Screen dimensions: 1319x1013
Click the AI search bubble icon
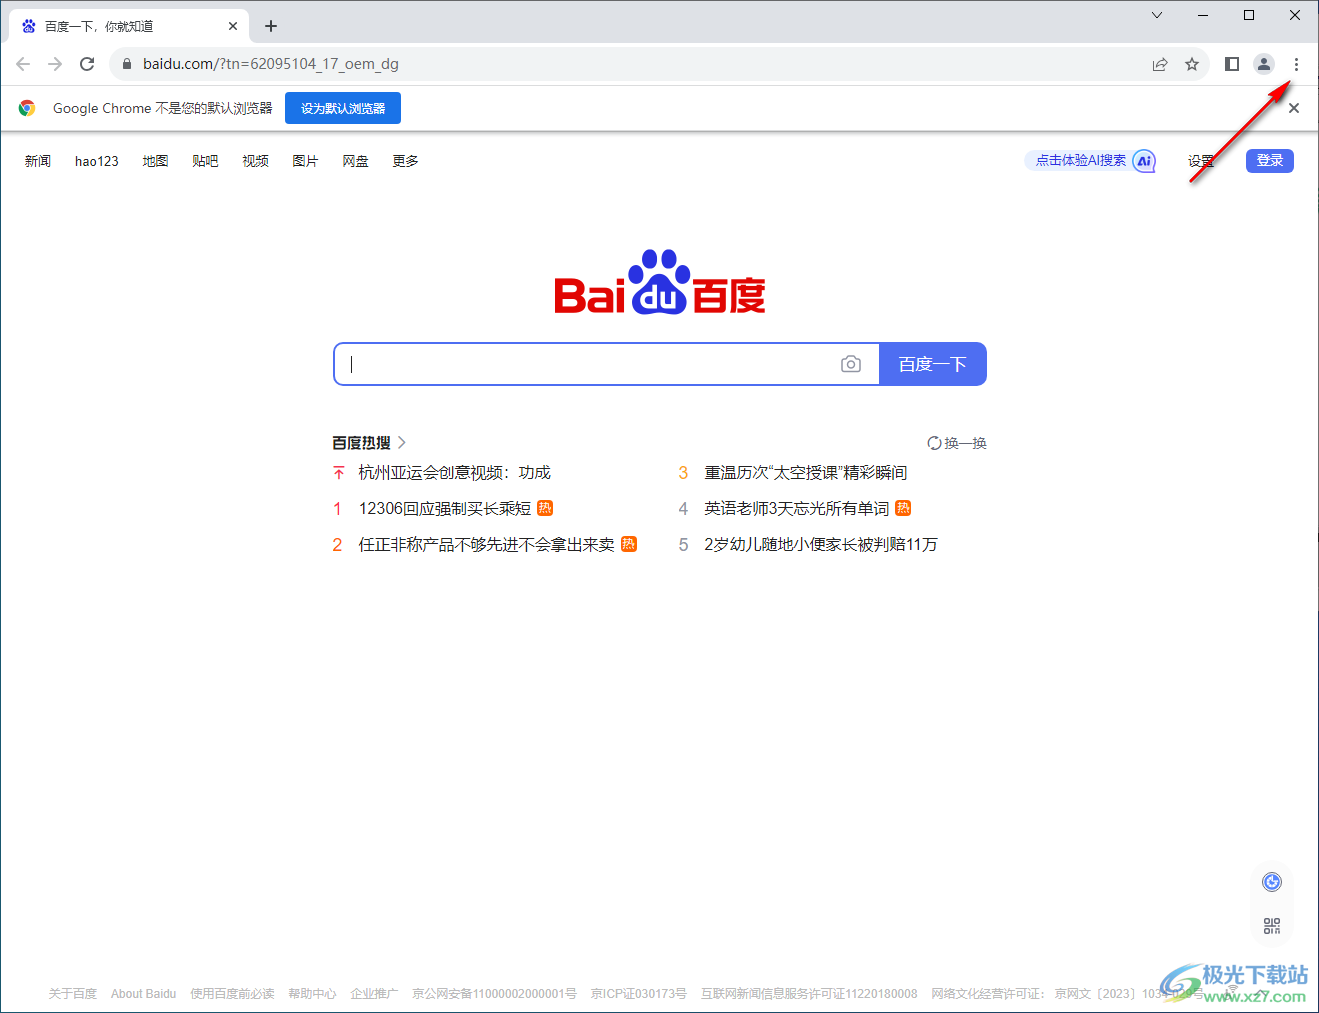pyautogui.click(x=1145, y=161)
